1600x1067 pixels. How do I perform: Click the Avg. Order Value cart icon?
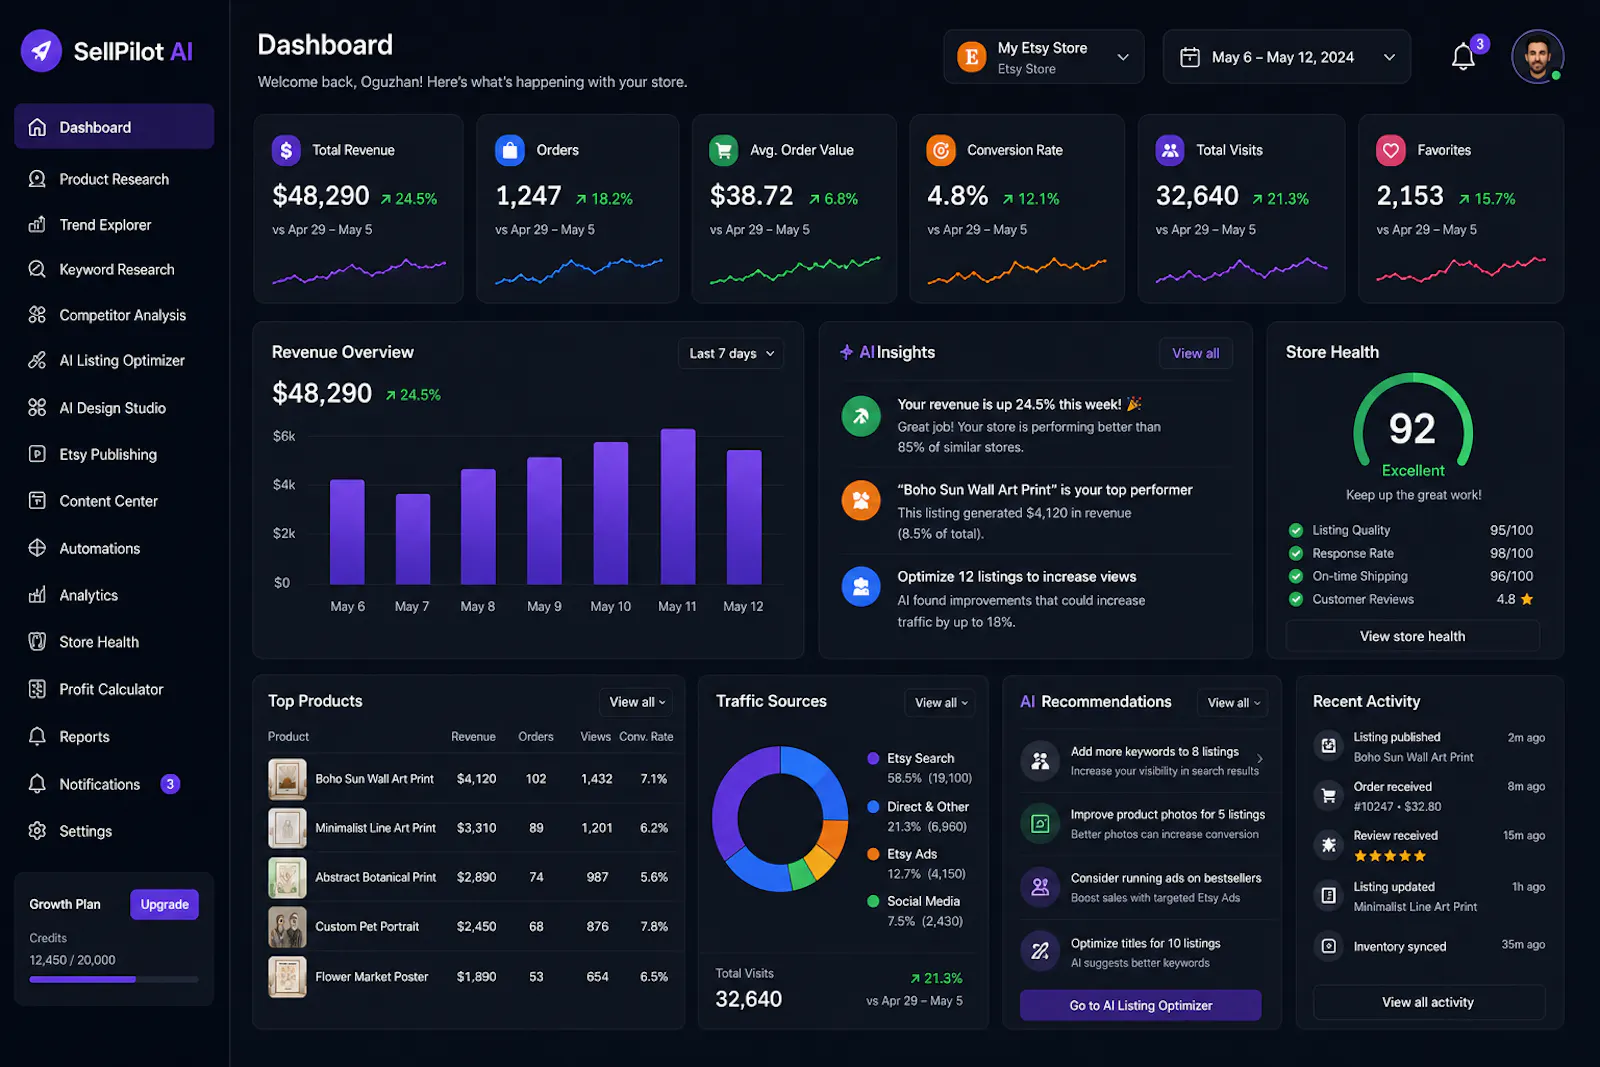point(724,150)
